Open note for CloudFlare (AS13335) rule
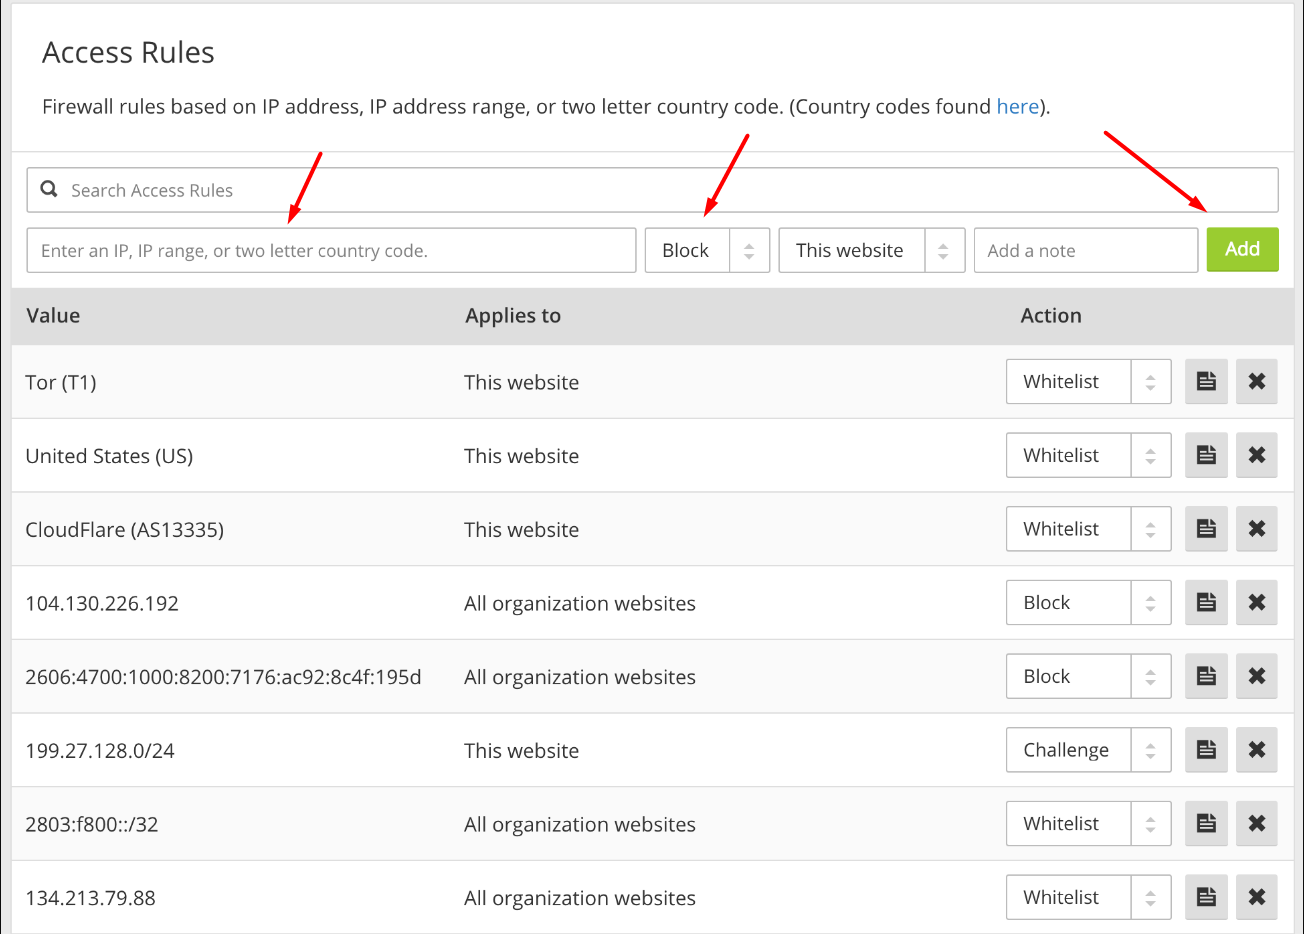 tap(1206, 529)
